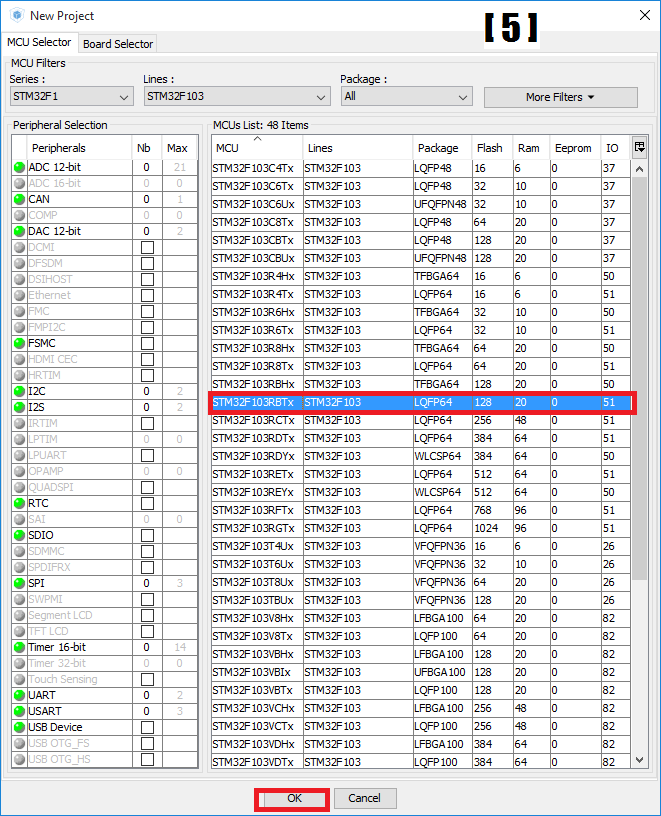
Task: Click the green CAN peripheral indicator icon
Action: click(x=19, y=200)
